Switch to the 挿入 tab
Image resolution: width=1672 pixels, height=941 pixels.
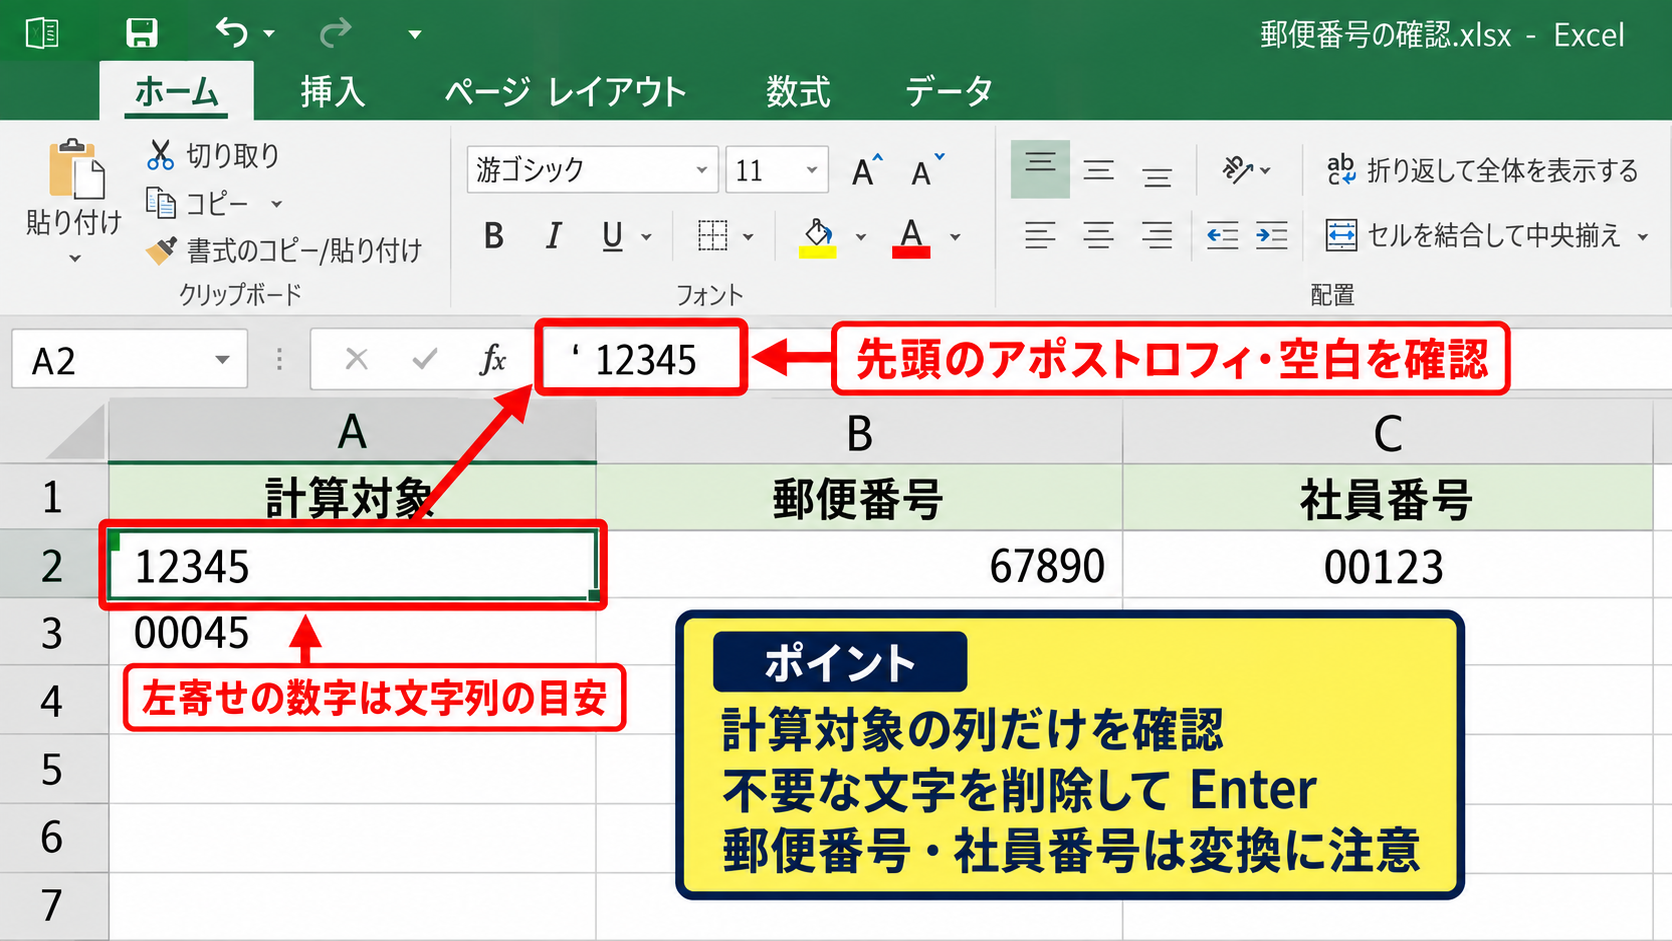pos(333,91)
